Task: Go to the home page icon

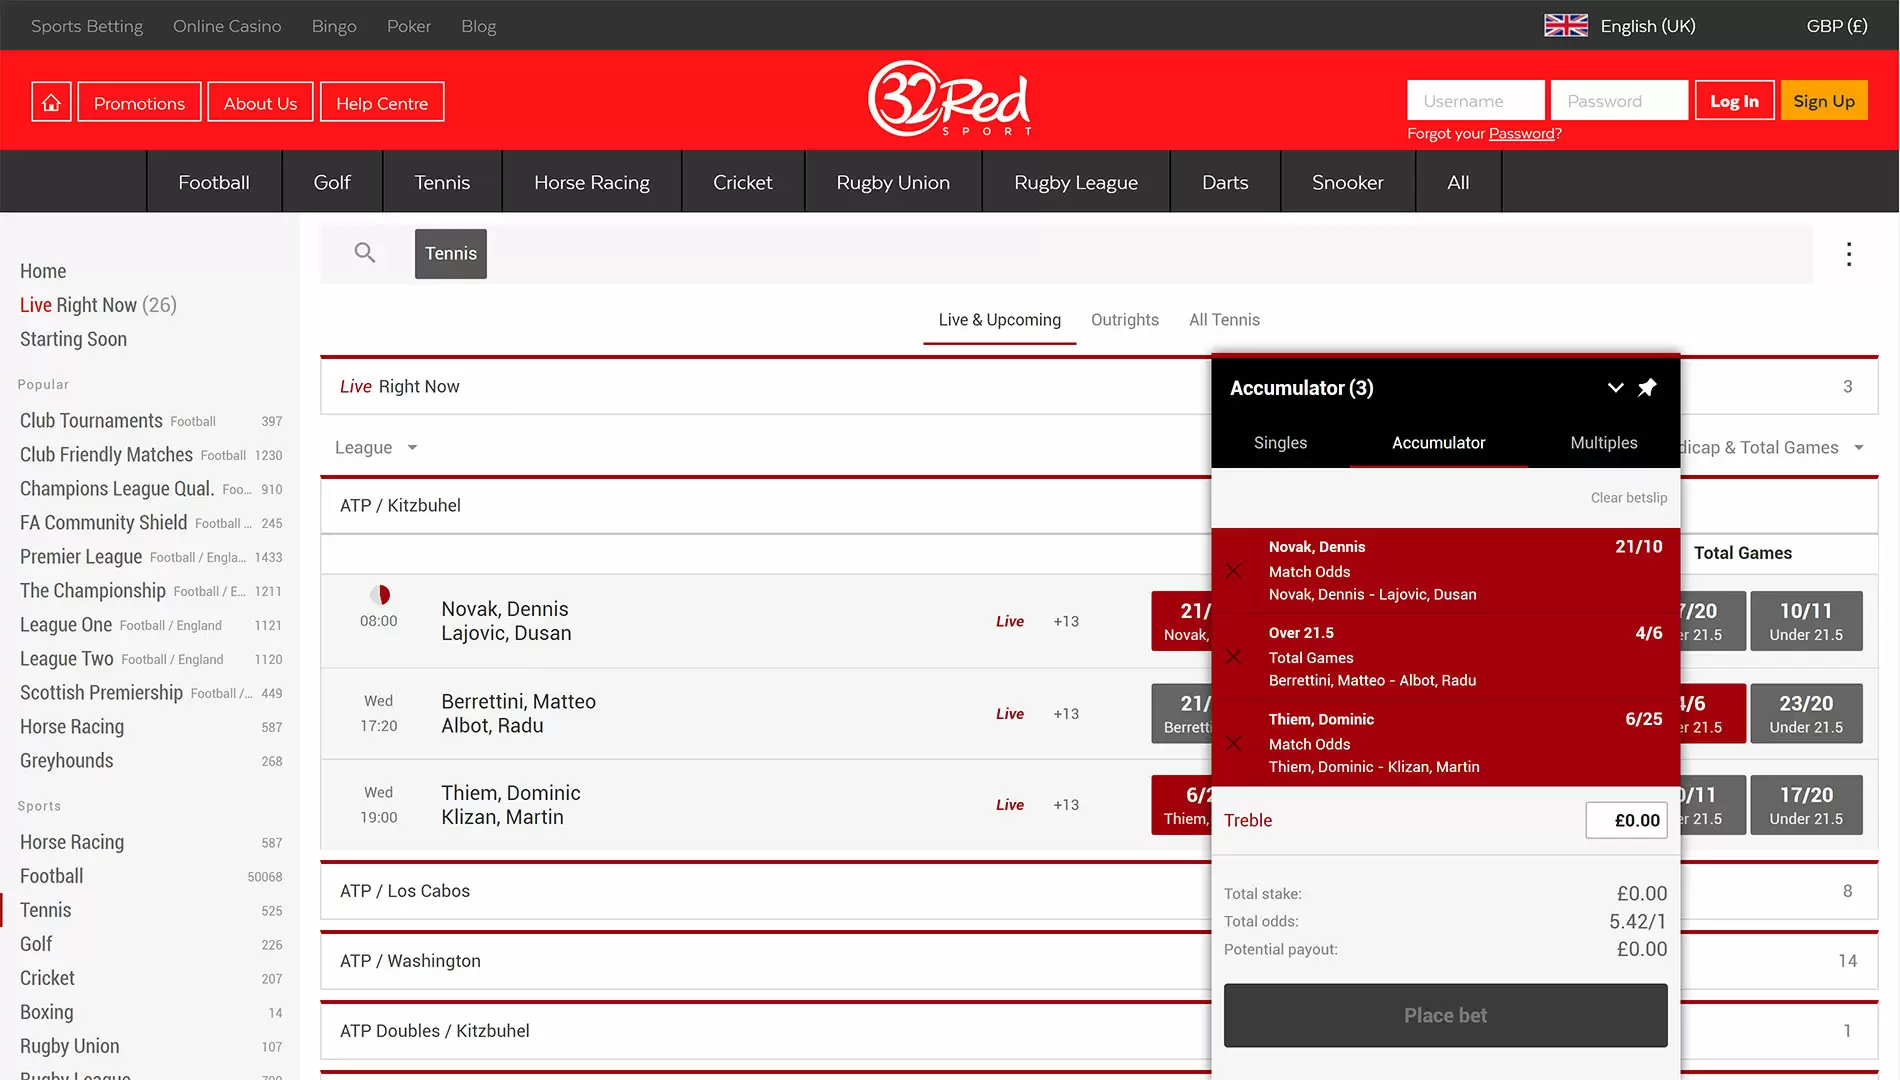Action: [x=51, y=102]
